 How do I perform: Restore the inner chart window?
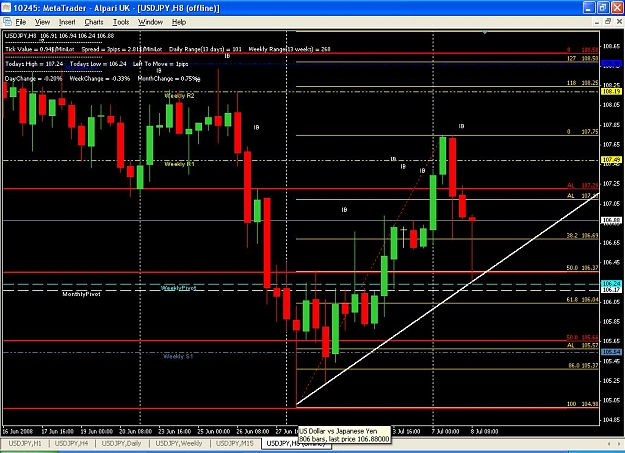[608, 22]
